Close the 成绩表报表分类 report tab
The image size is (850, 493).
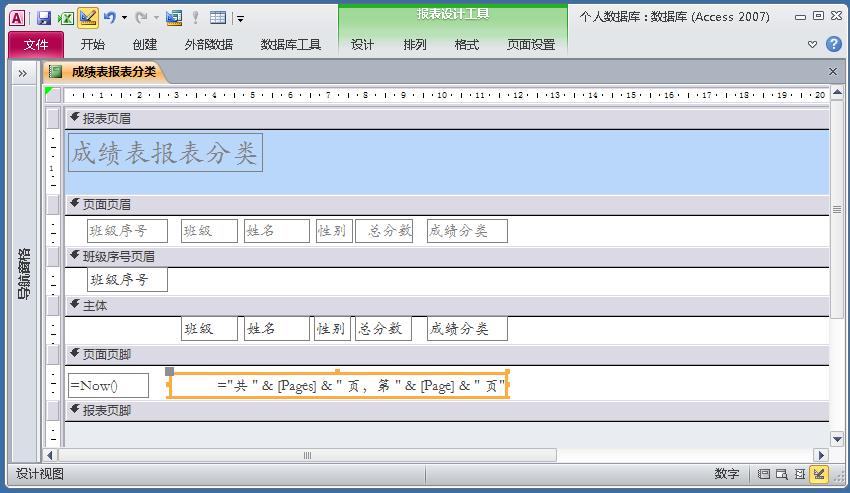point(833,72)
